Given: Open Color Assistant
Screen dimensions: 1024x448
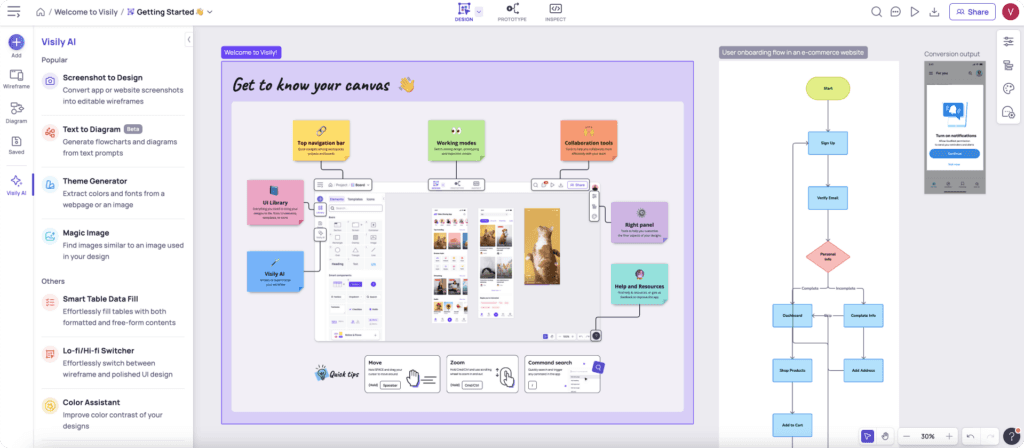Looking at the screenshot, I should (114, 414).
